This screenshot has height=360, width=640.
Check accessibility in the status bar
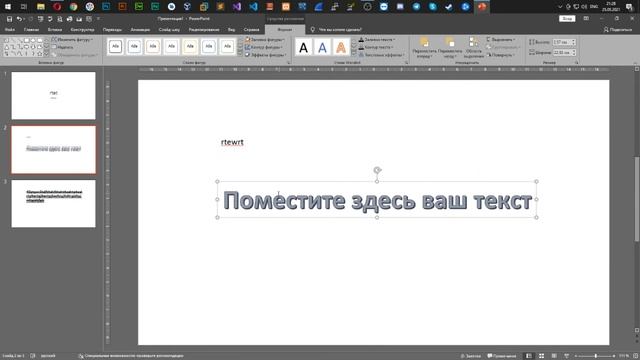coord(131,356)
